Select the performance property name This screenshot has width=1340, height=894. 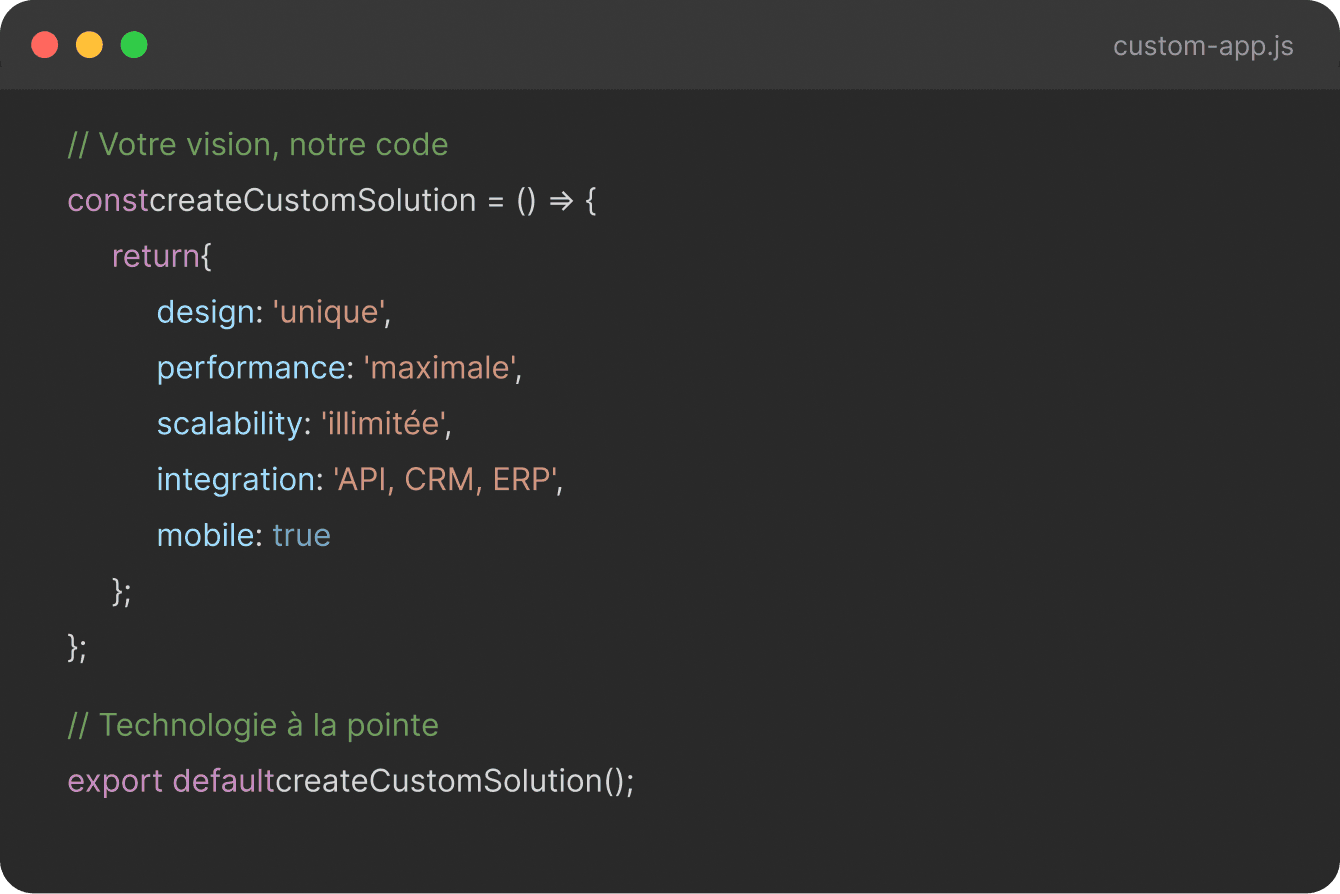(x=251, y=368)
